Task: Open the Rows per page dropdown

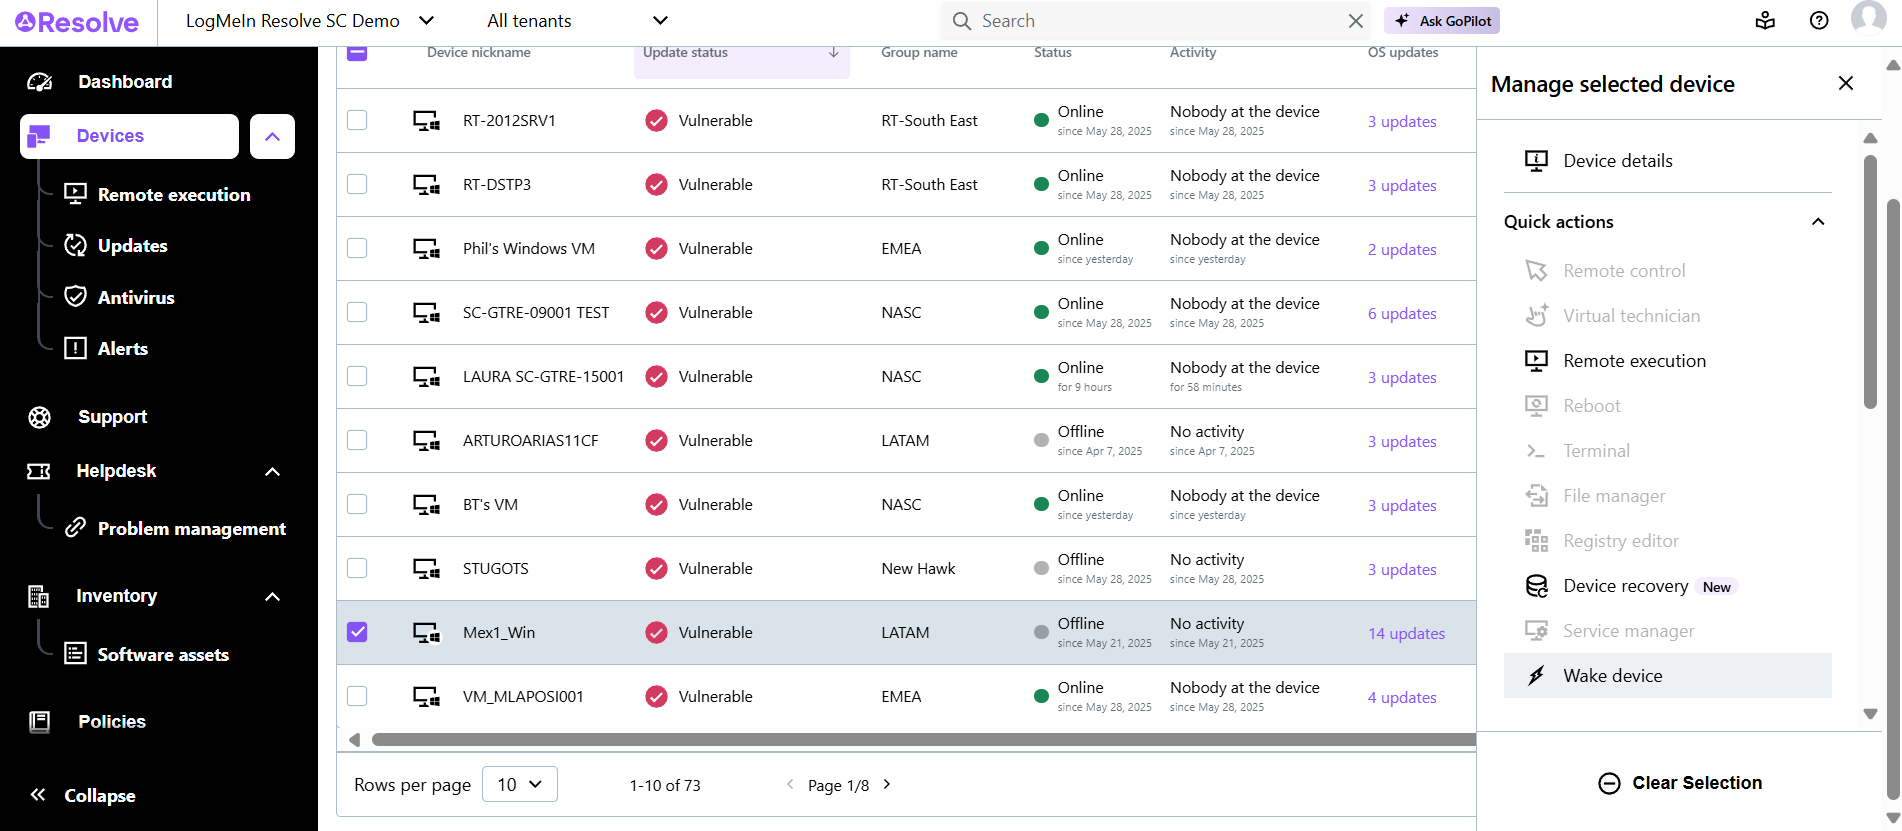Action: pos(519,785)
